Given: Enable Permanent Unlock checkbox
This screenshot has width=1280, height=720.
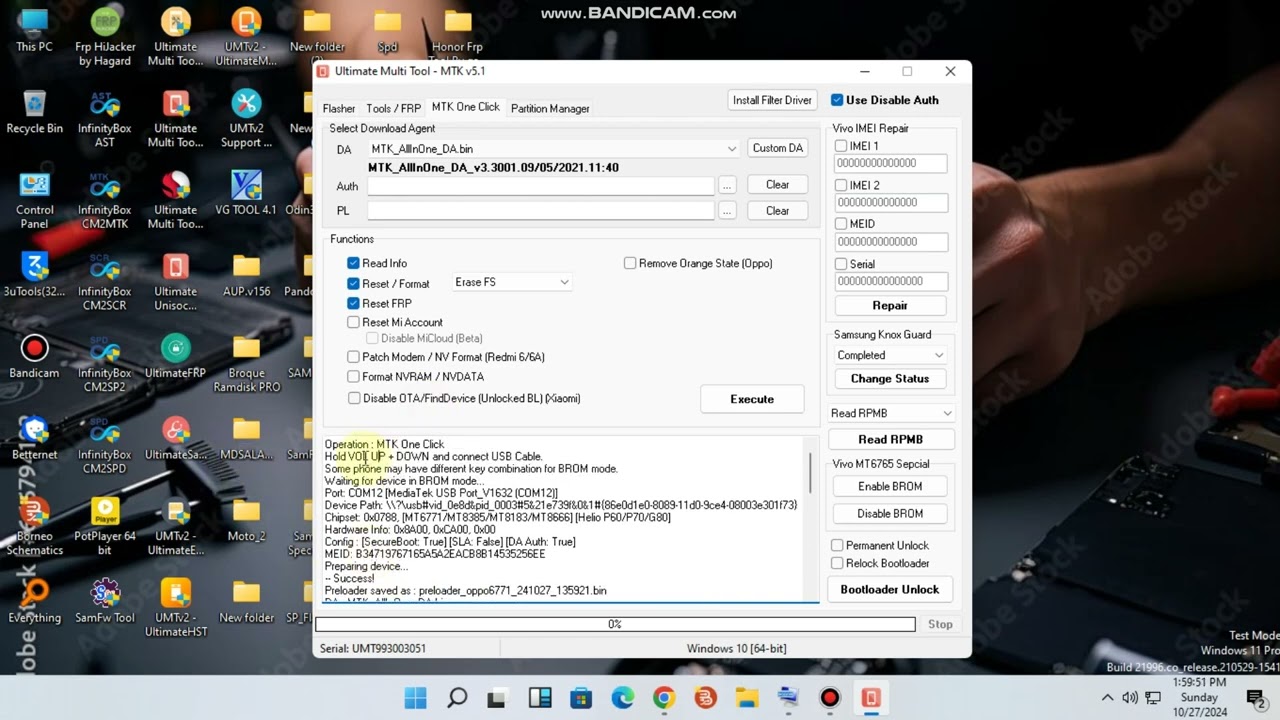Looking at the screenshot, I should [x=837, y=545].
